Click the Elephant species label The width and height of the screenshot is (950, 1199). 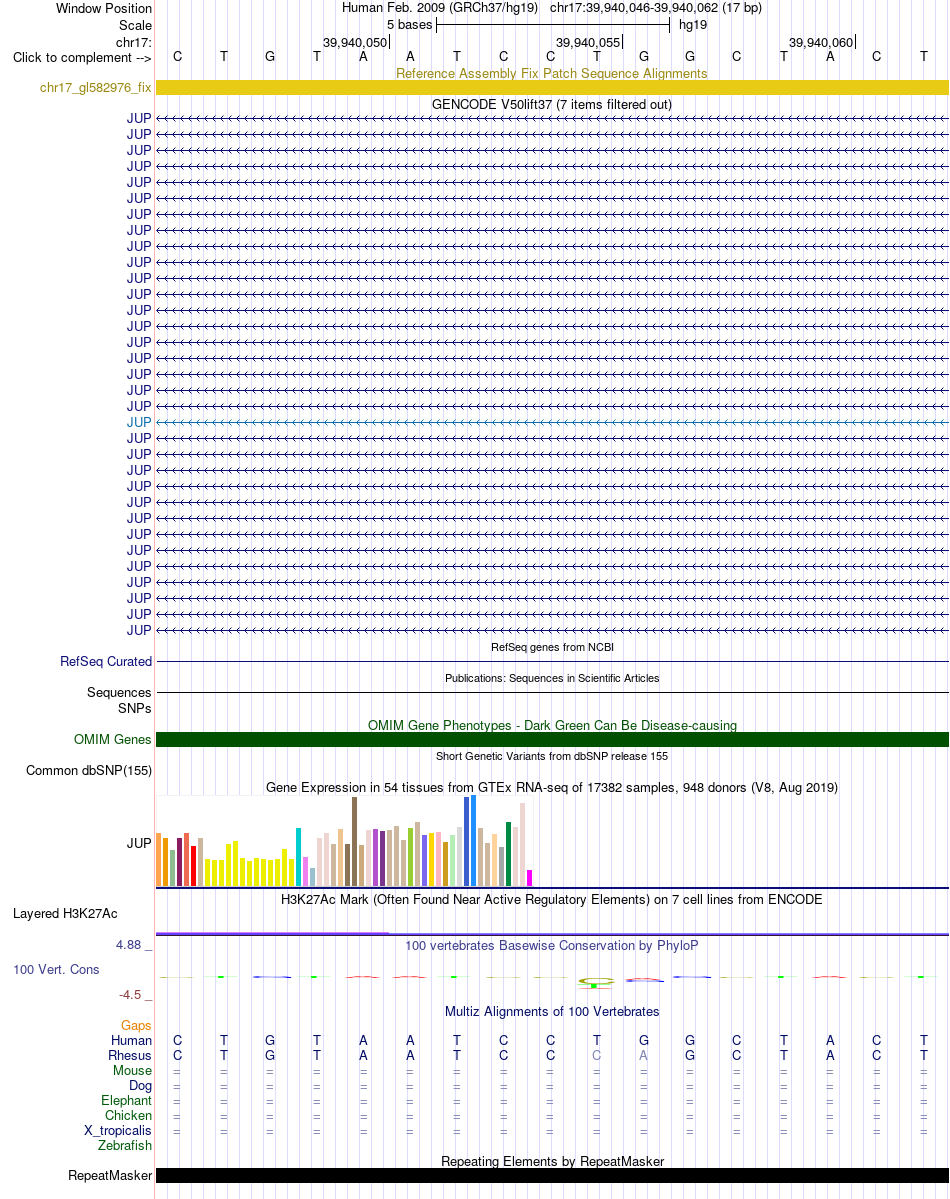[x=126, y=1100]
